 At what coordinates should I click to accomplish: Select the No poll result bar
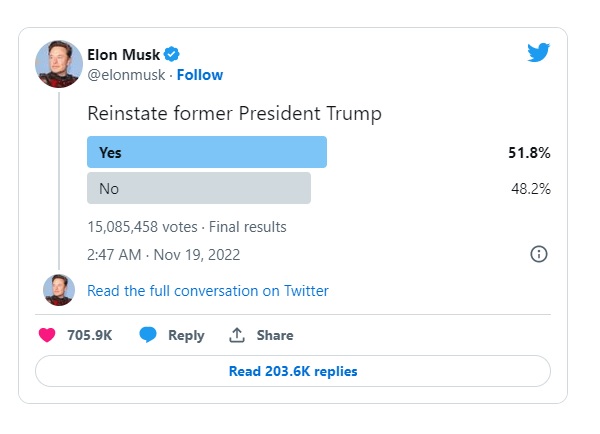[199, 188]
